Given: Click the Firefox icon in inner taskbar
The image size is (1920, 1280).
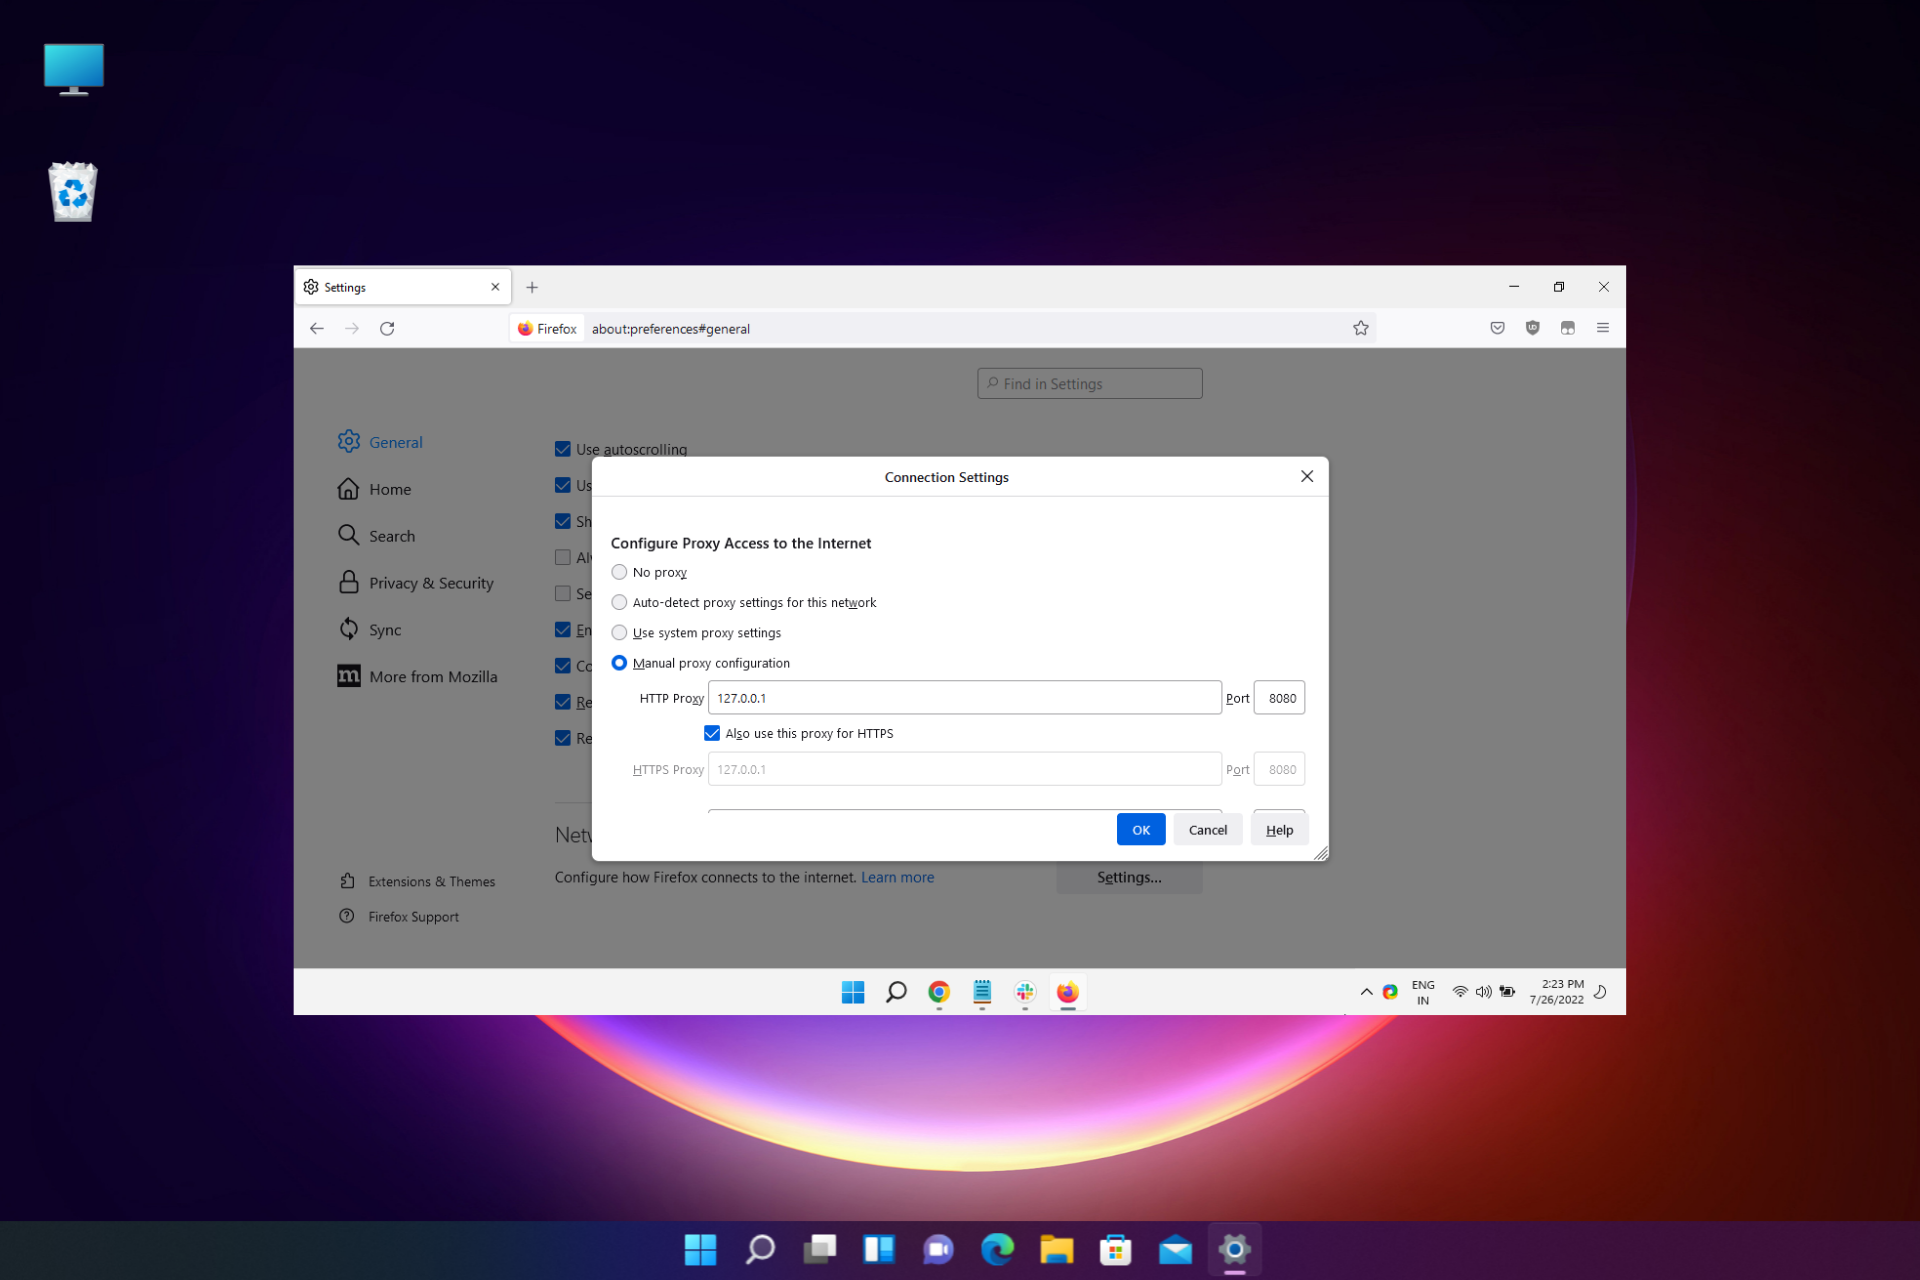Looking at the screenshot, I should coord(1068,992).
